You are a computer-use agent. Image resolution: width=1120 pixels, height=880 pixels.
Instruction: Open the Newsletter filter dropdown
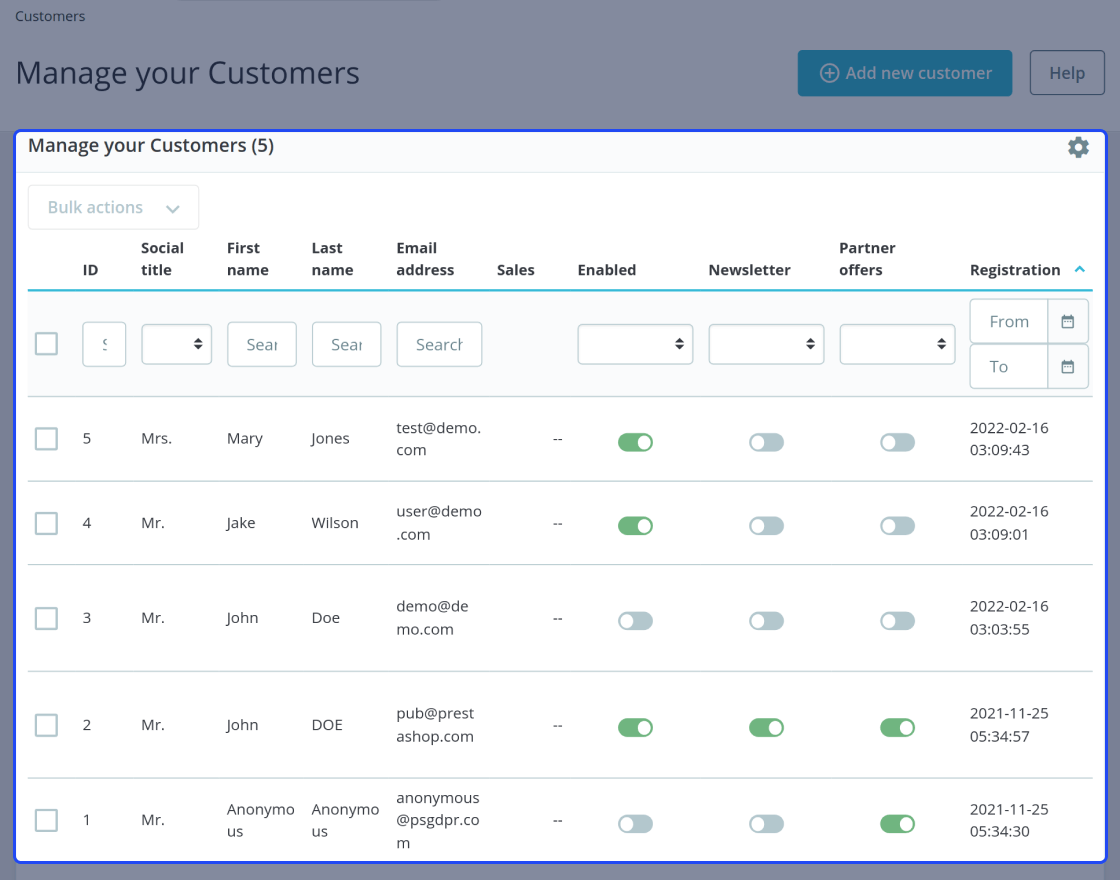766,344
